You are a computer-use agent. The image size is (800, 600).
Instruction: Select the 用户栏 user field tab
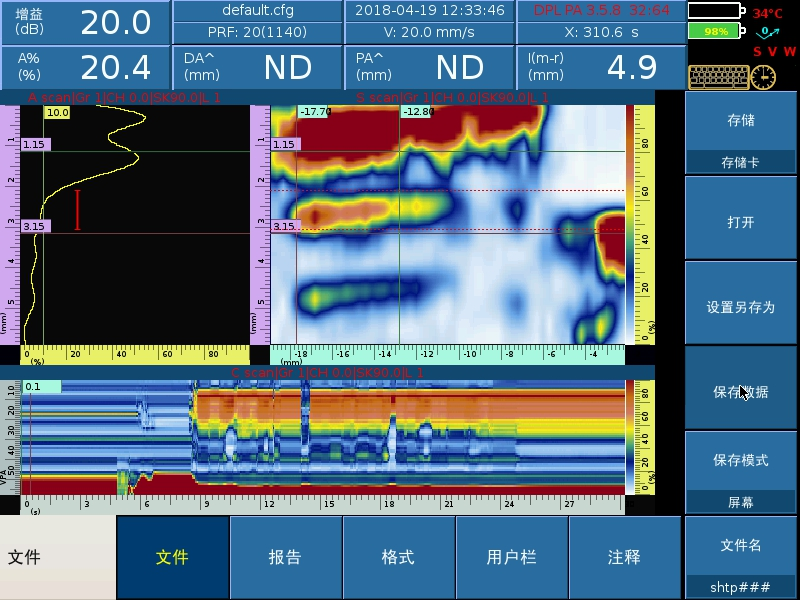click(511, 557)
